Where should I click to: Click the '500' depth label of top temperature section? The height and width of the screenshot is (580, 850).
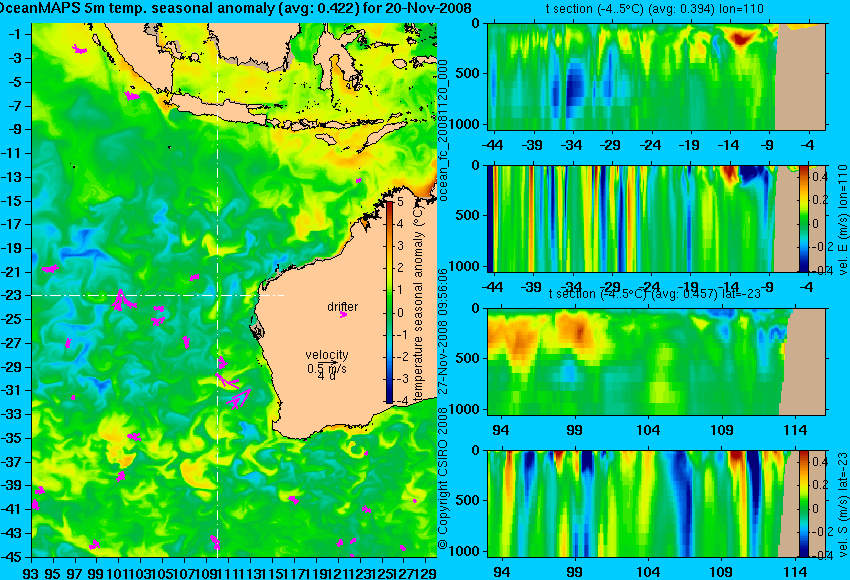point(469,74)
